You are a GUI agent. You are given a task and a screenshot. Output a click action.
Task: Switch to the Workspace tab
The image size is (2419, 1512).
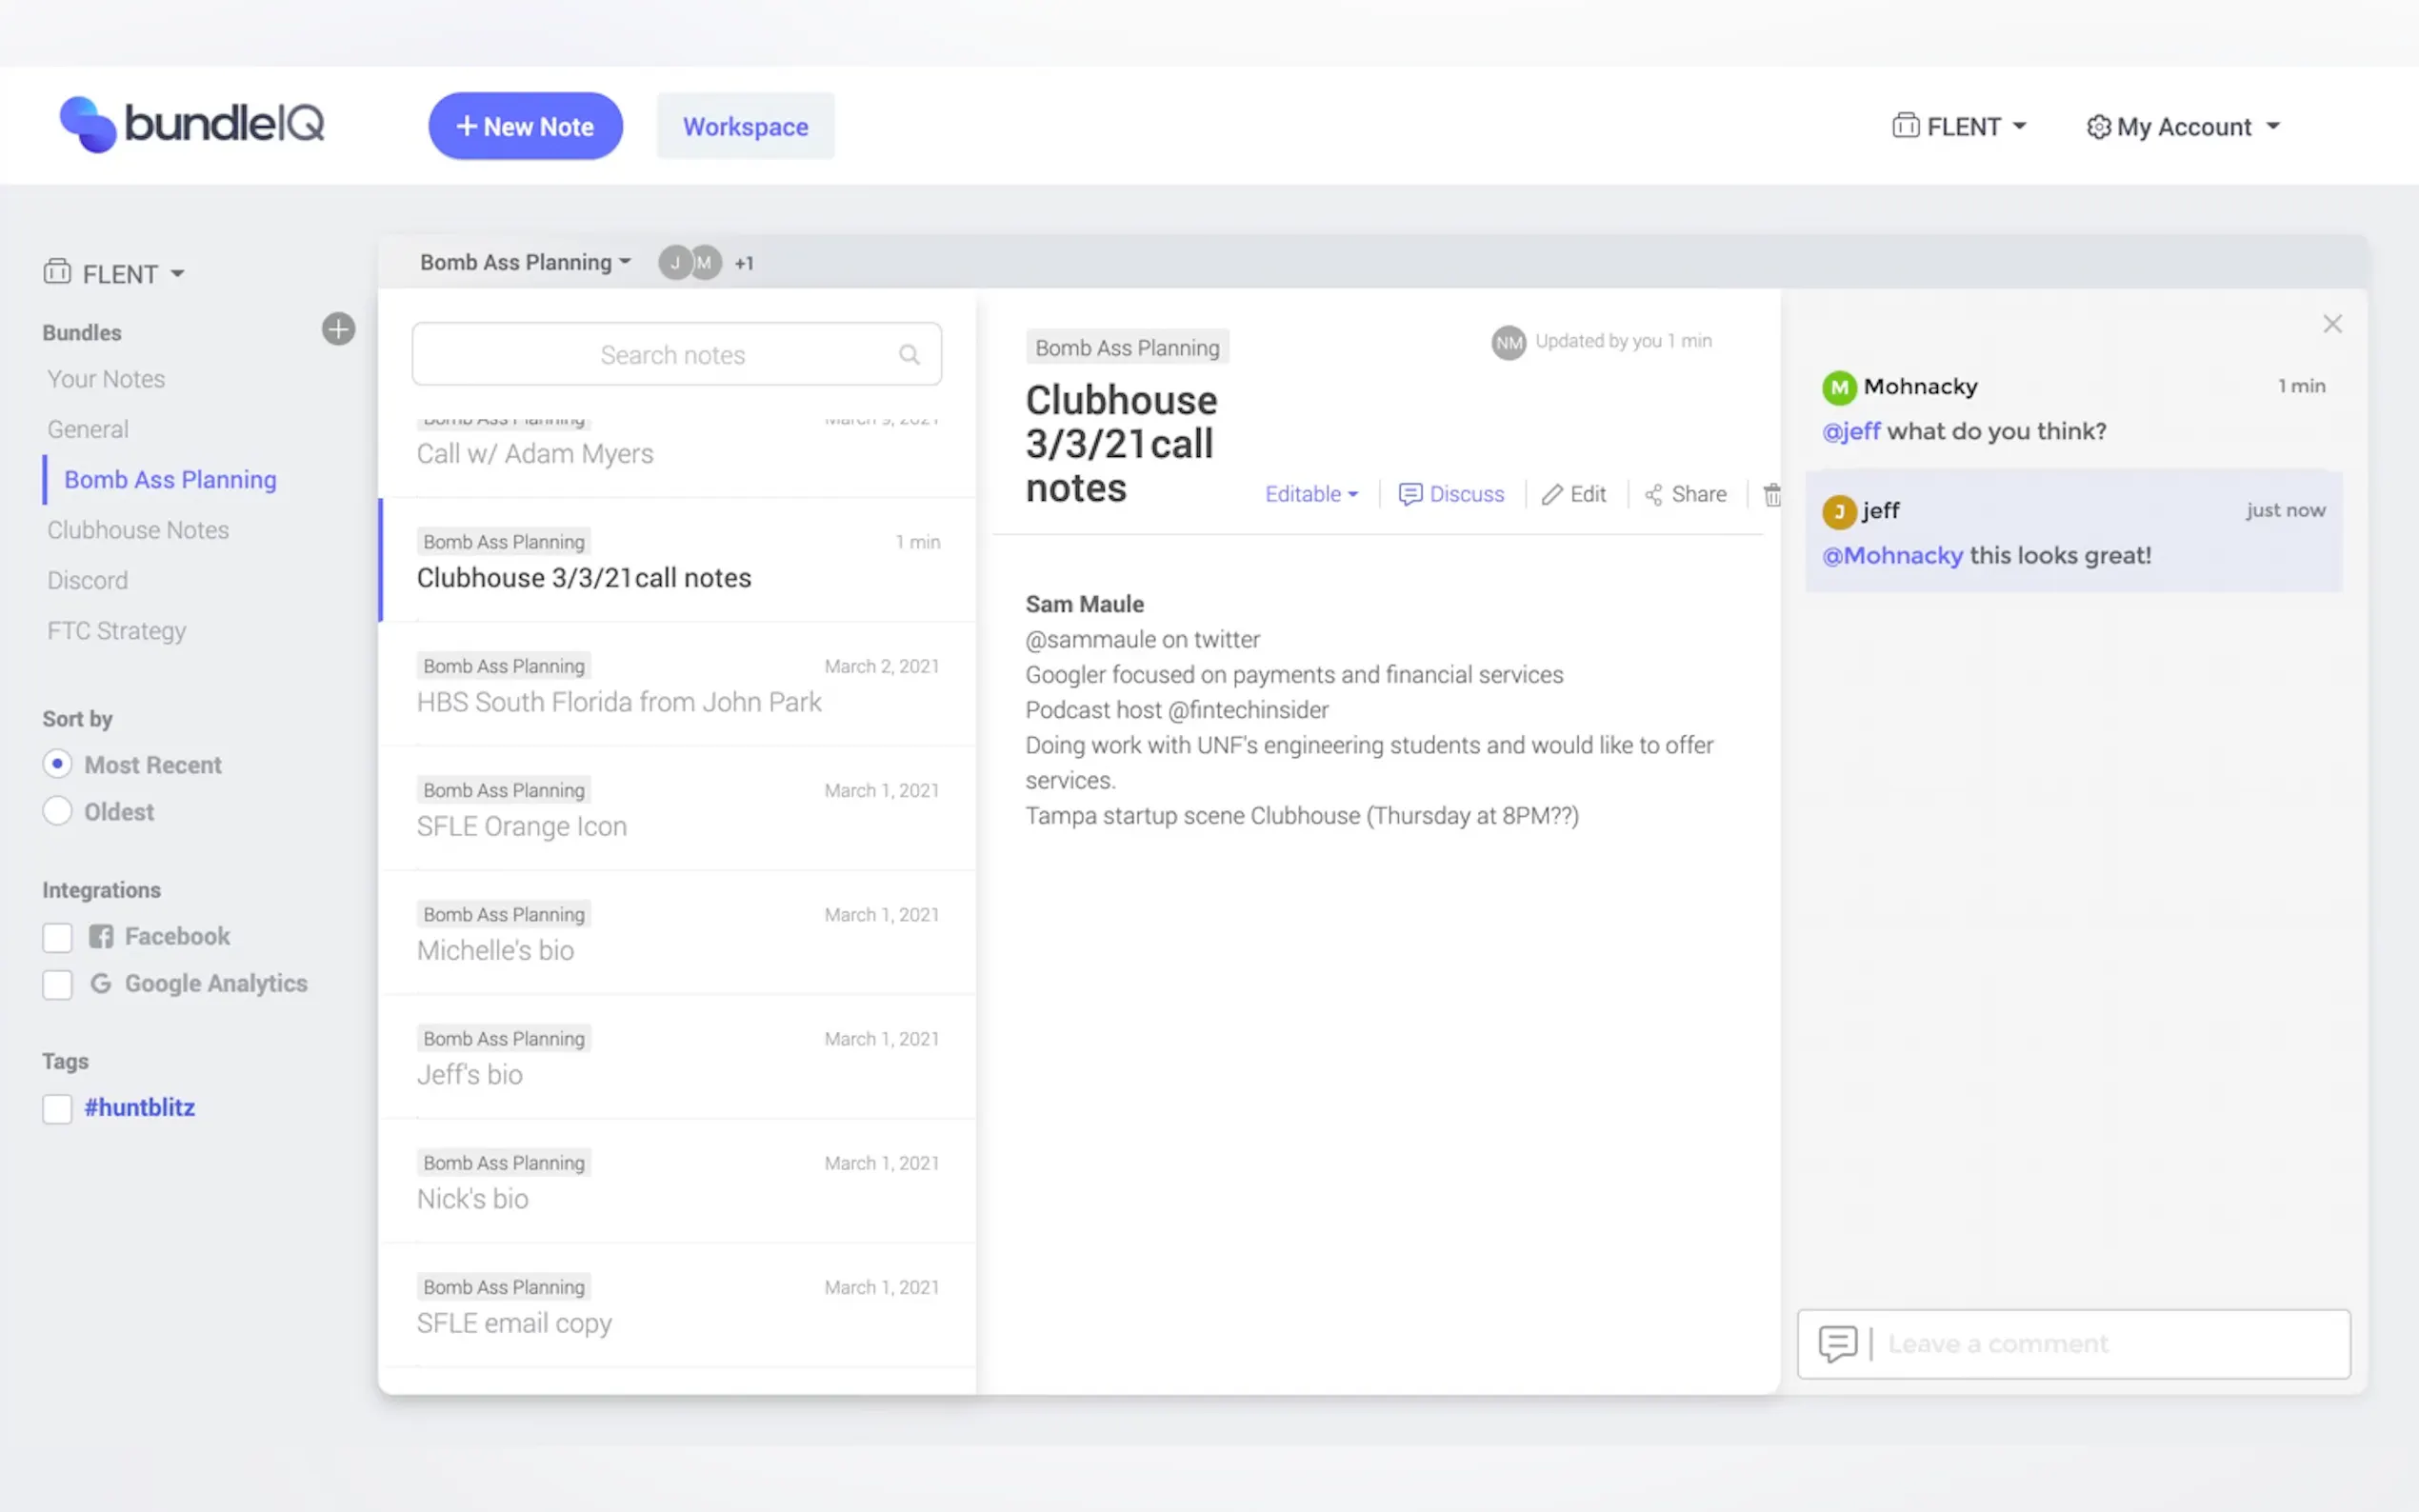[745, 127]
